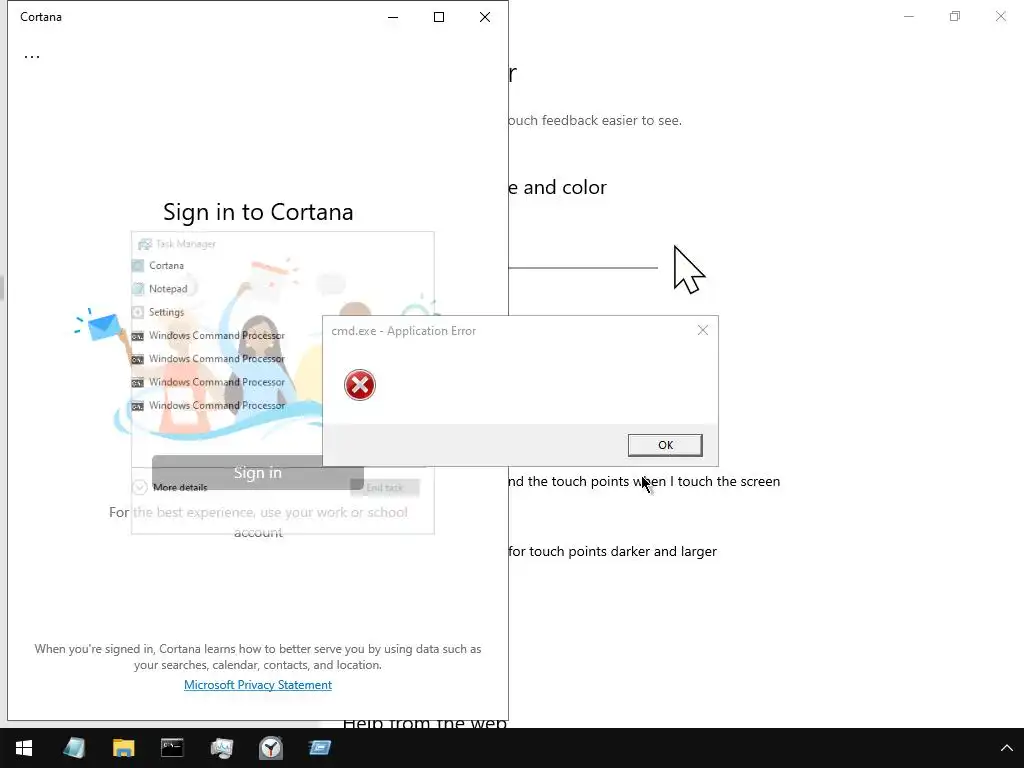
Task: Open the performance monitor taskbar icon
Action: click(221, 748)
